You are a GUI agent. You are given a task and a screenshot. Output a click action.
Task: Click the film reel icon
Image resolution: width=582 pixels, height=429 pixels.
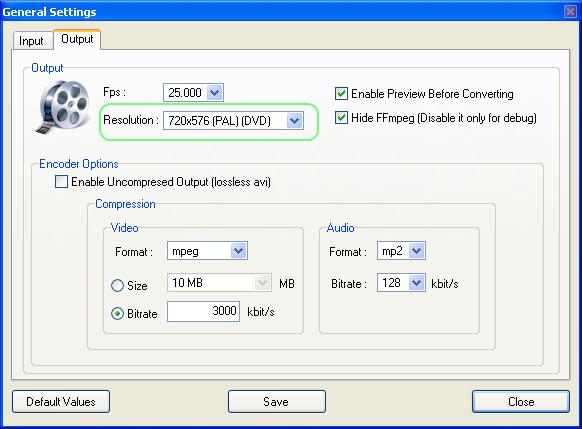click(x=62, y=106)
